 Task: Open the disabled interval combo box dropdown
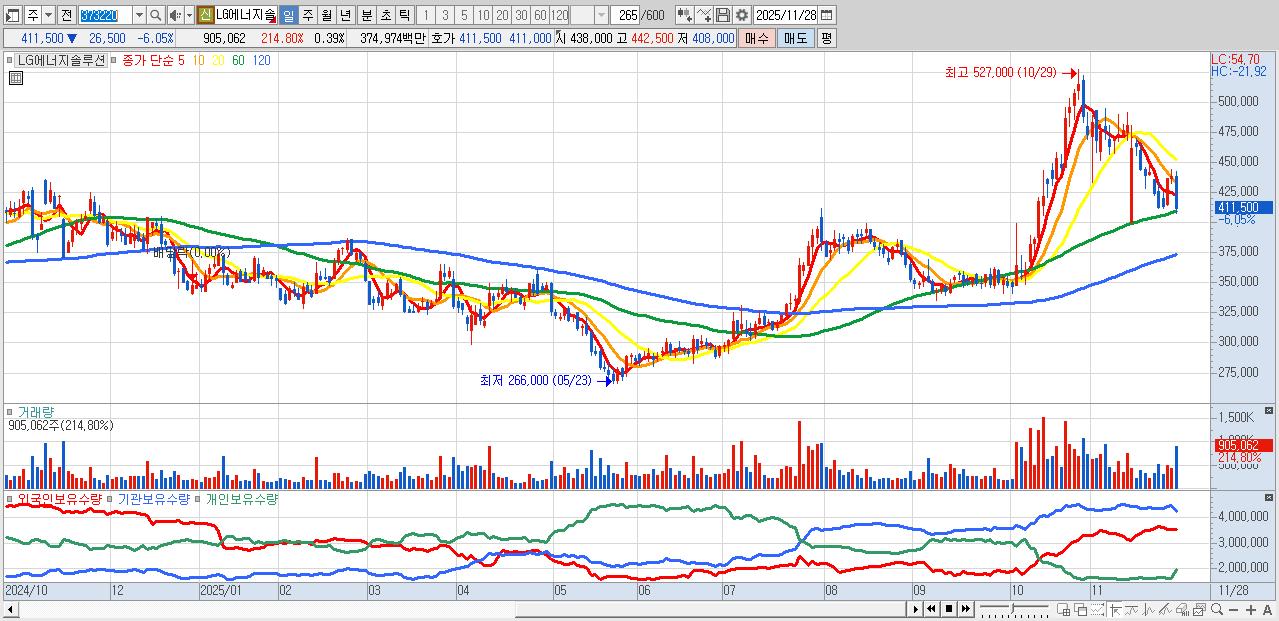tap(601, 15)
